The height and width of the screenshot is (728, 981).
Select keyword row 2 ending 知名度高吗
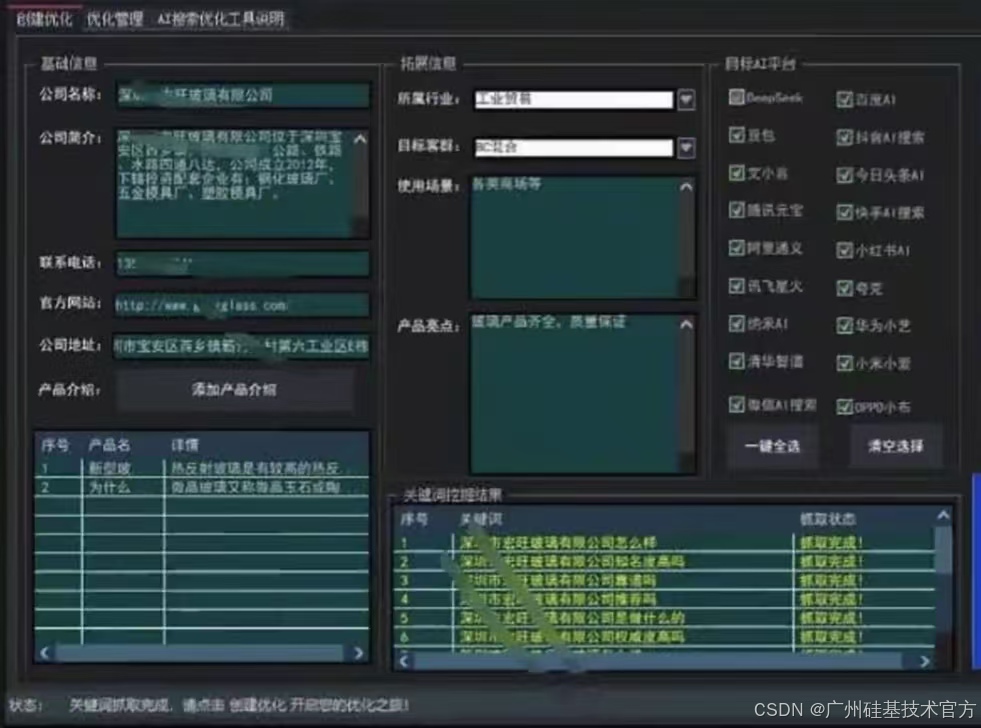click(664, 561)
